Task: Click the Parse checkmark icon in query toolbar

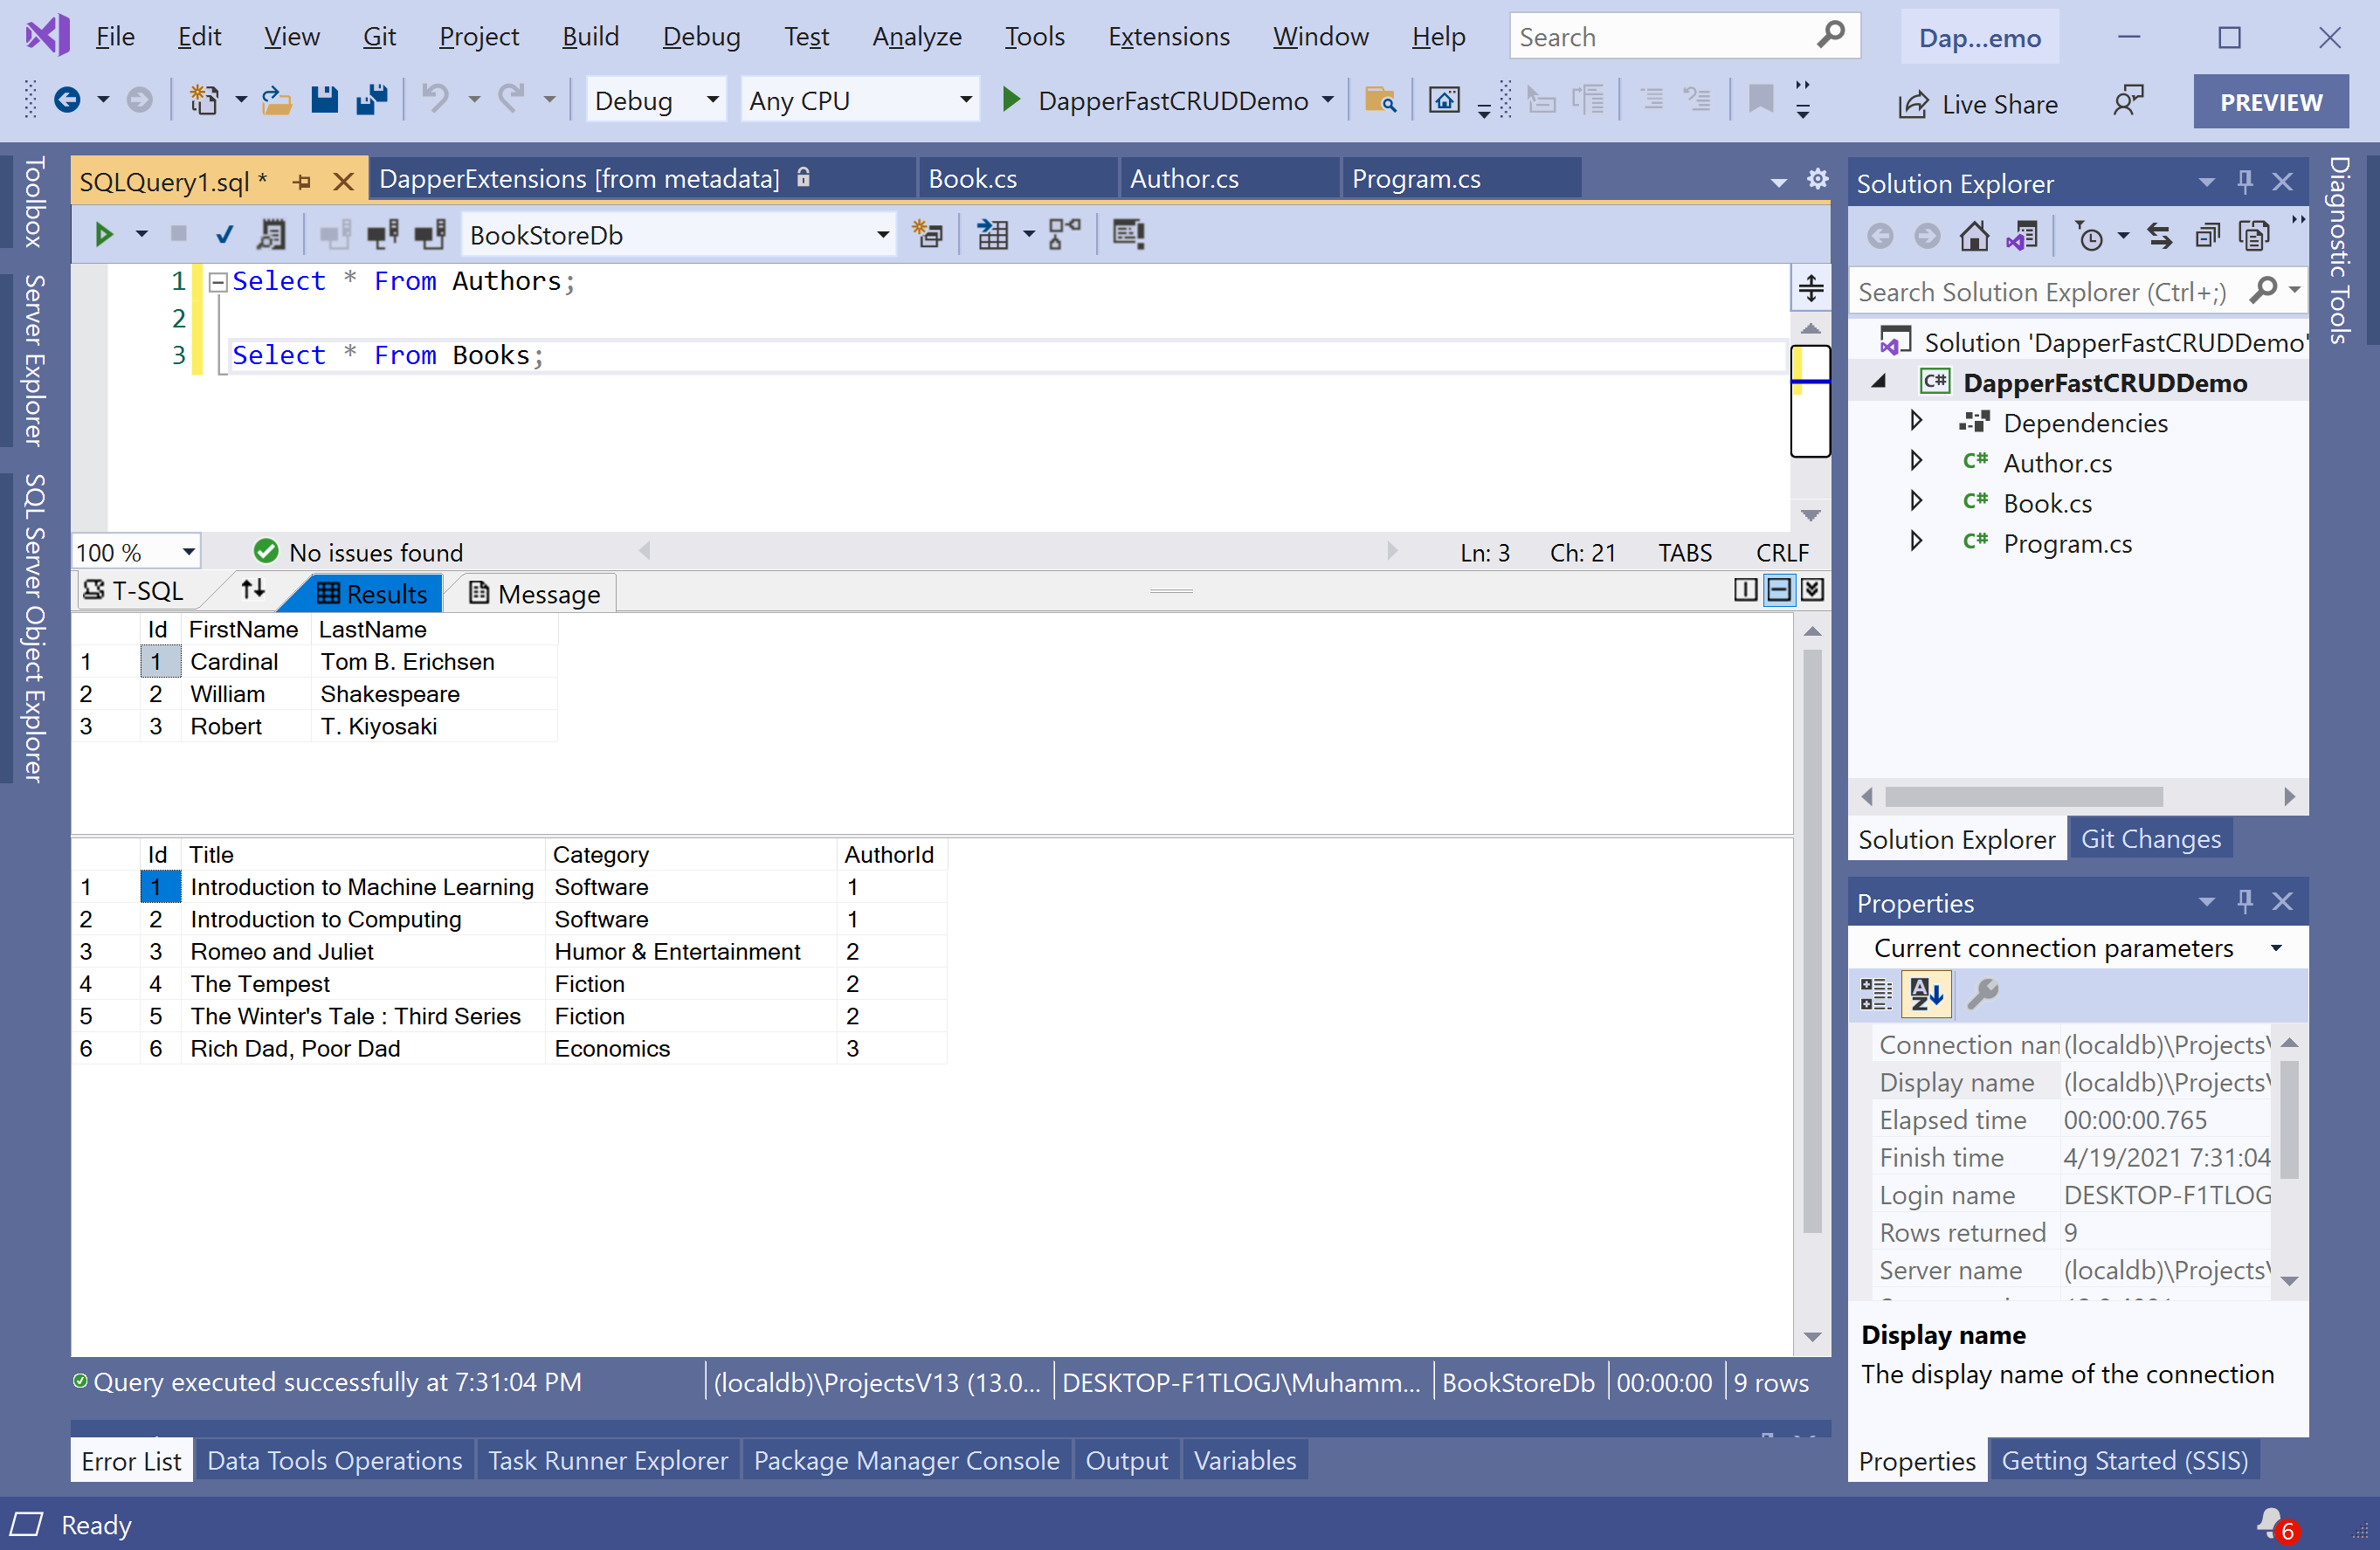Action: click(x=225, y=235)
